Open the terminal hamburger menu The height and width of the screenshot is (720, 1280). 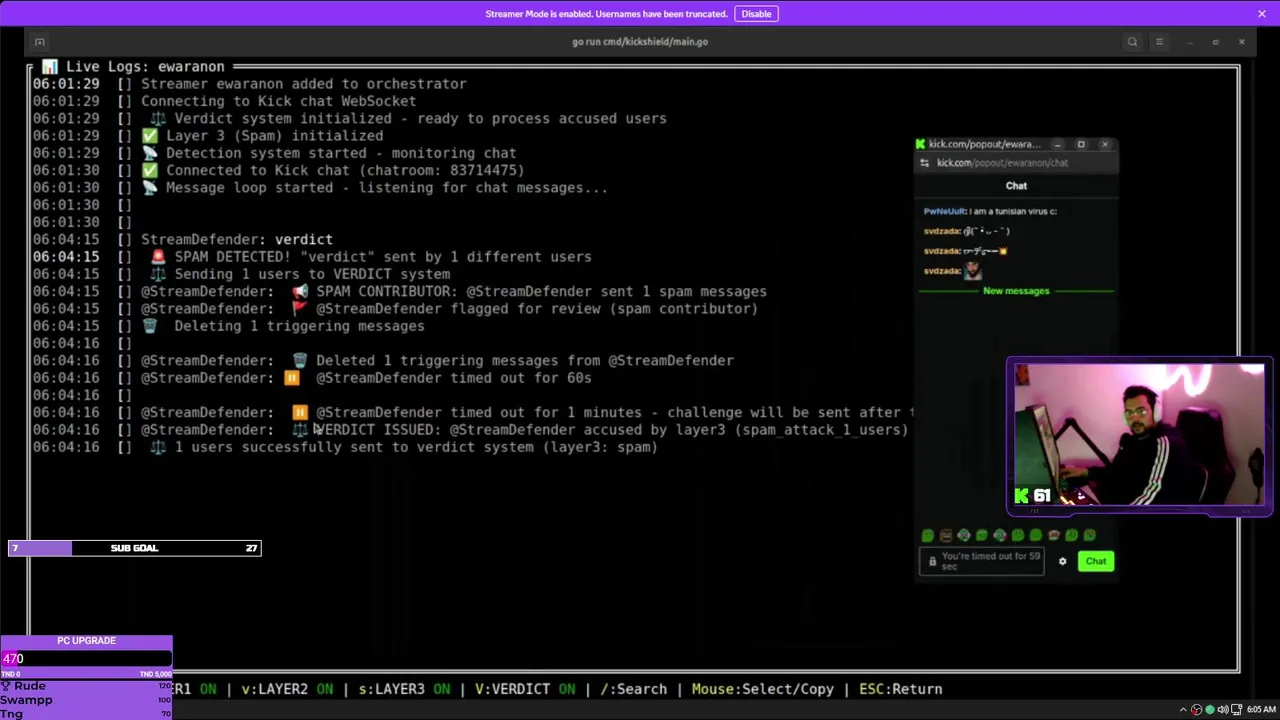(1159, 41)
